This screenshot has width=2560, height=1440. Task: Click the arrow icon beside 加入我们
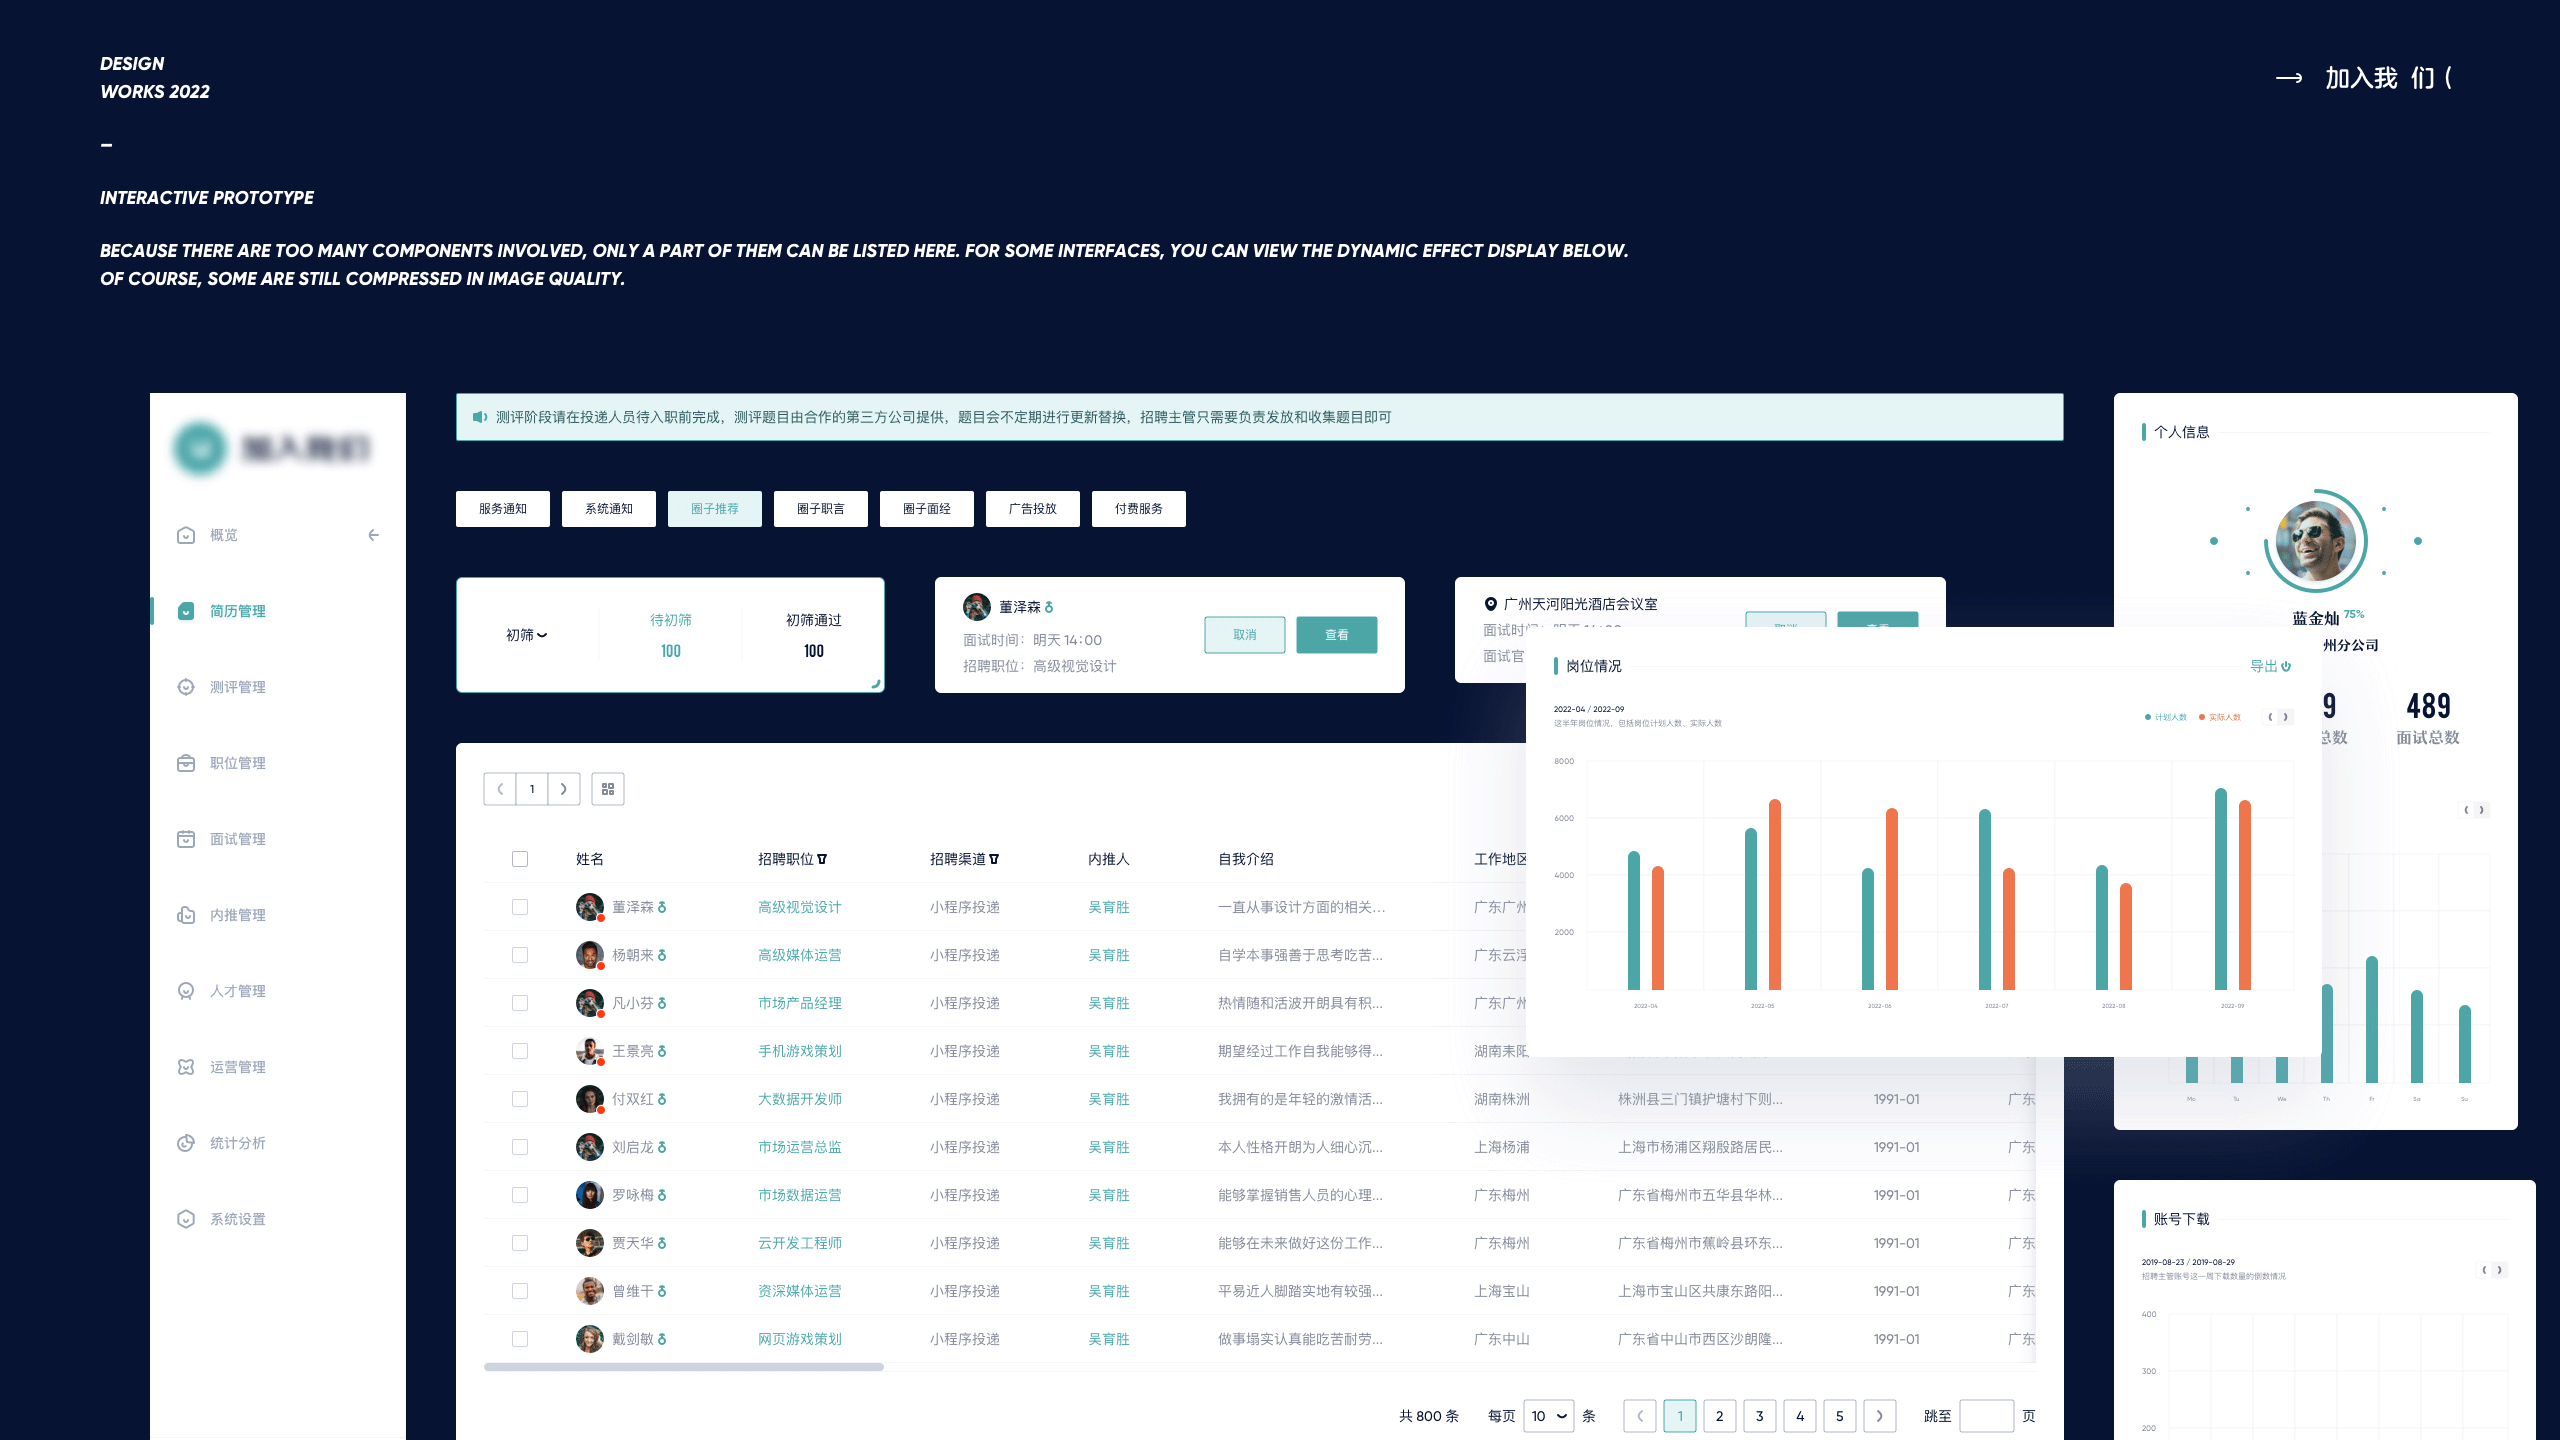(x=2289, y=78)
